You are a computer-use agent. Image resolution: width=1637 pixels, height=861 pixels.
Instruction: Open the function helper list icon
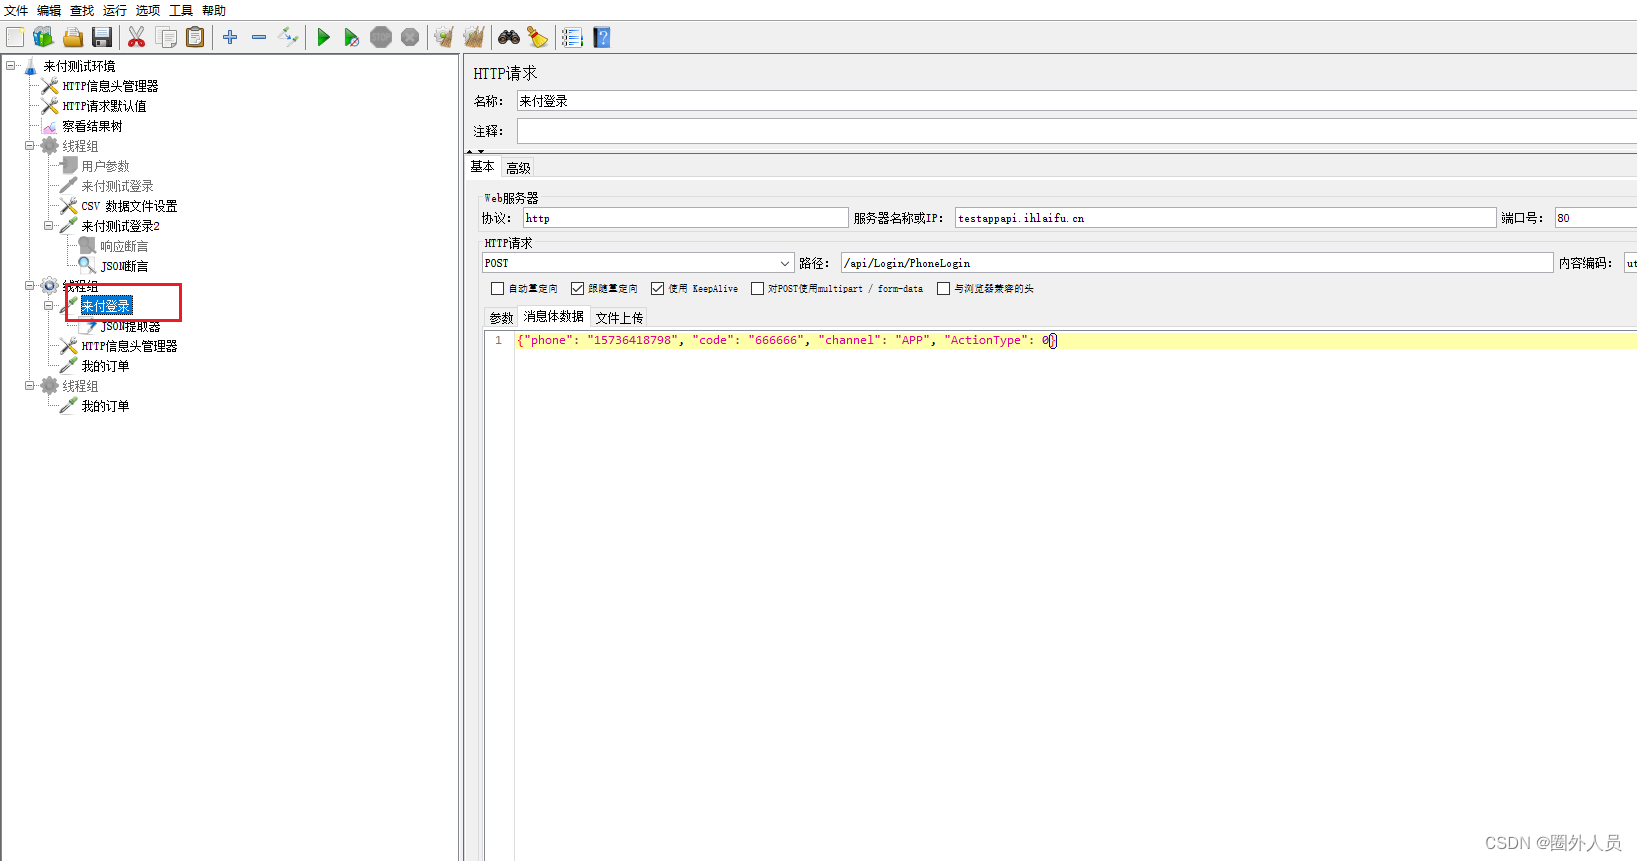tap(572, 37)
